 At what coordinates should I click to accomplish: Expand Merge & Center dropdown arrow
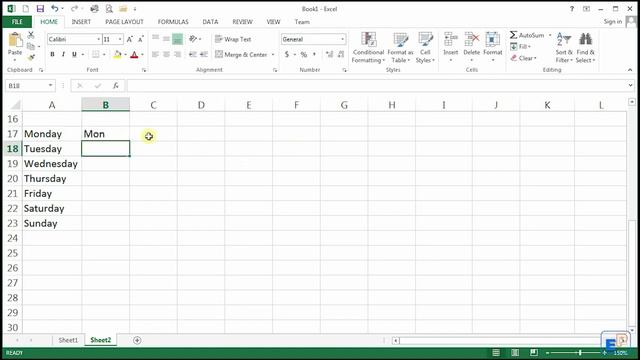click(273, 54)
